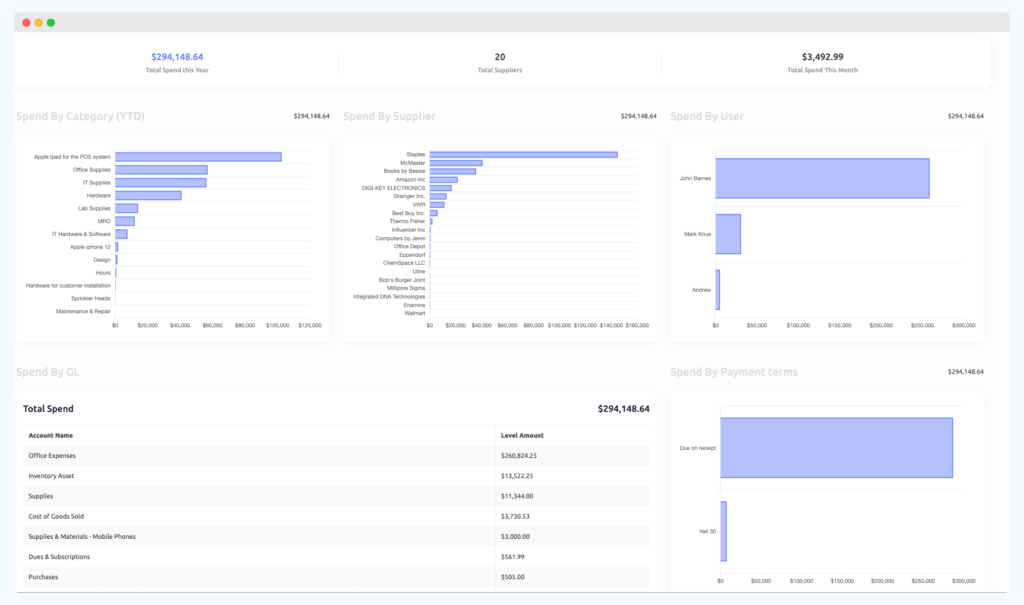
Task: Click Mark Knue's spending bar
Action: tap(728, 232)
